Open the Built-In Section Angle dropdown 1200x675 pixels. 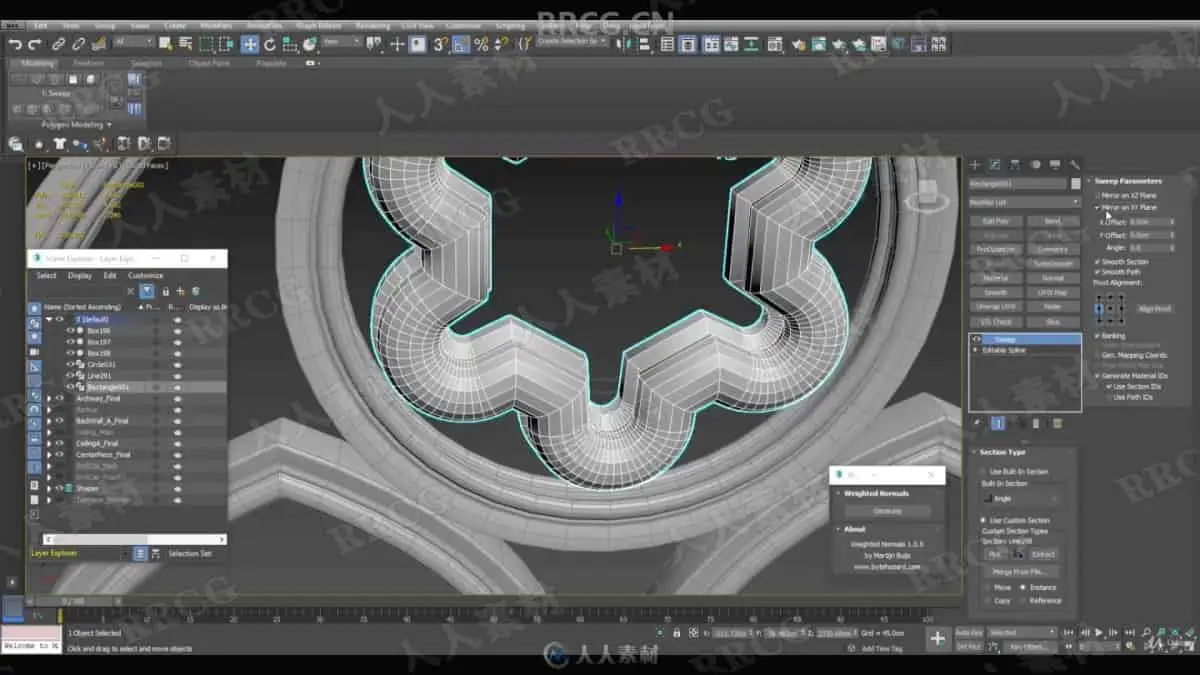(x=1020, y=498)
